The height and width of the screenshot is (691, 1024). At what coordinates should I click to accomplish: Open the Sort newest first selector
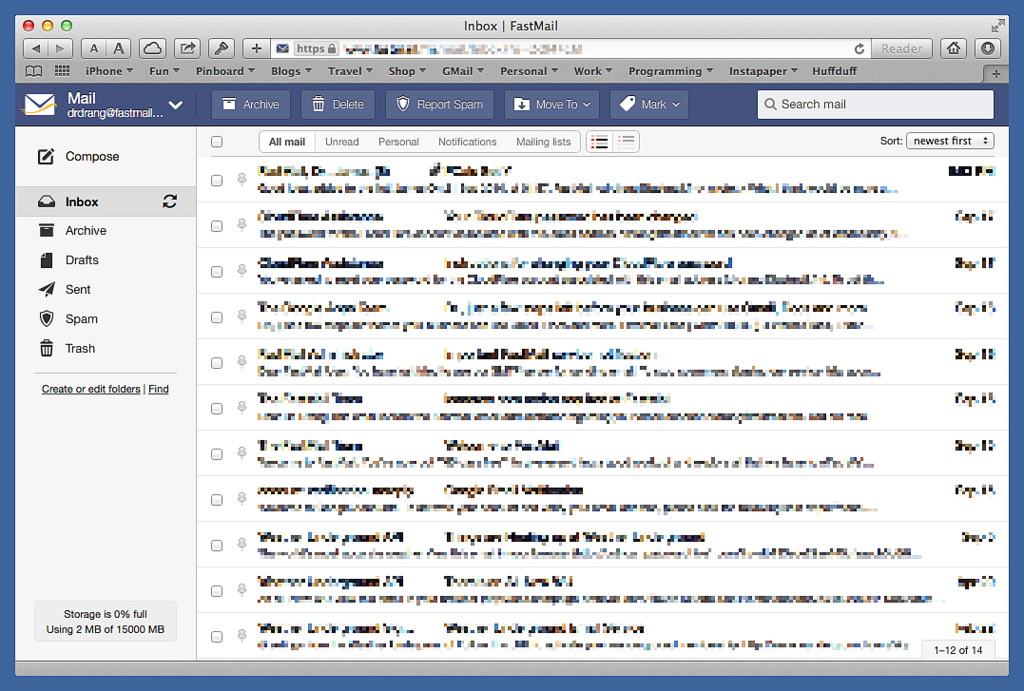[x=950, y=141]
